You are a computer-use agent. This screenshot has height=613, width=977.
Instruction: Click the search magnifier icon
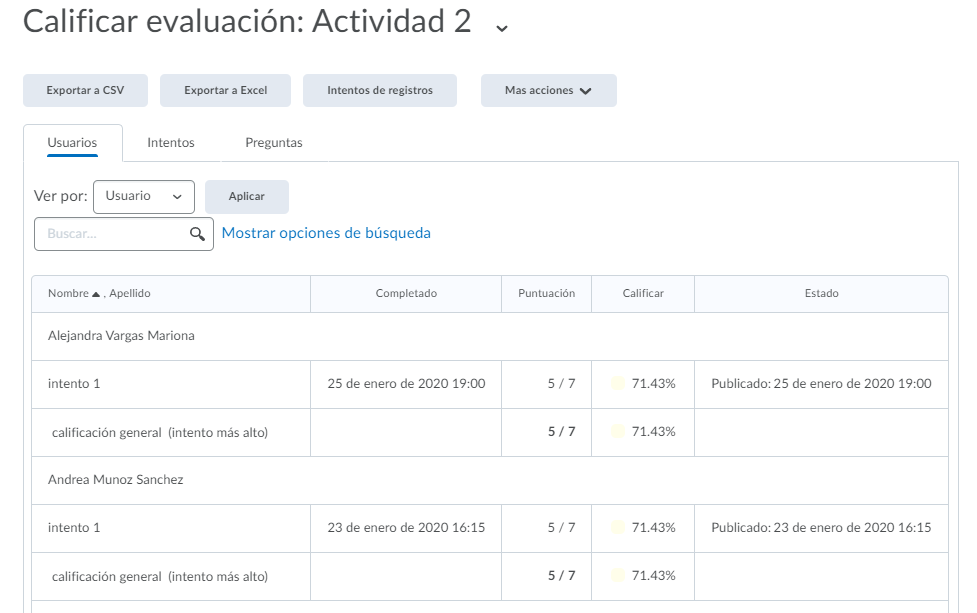click(197, 234)
